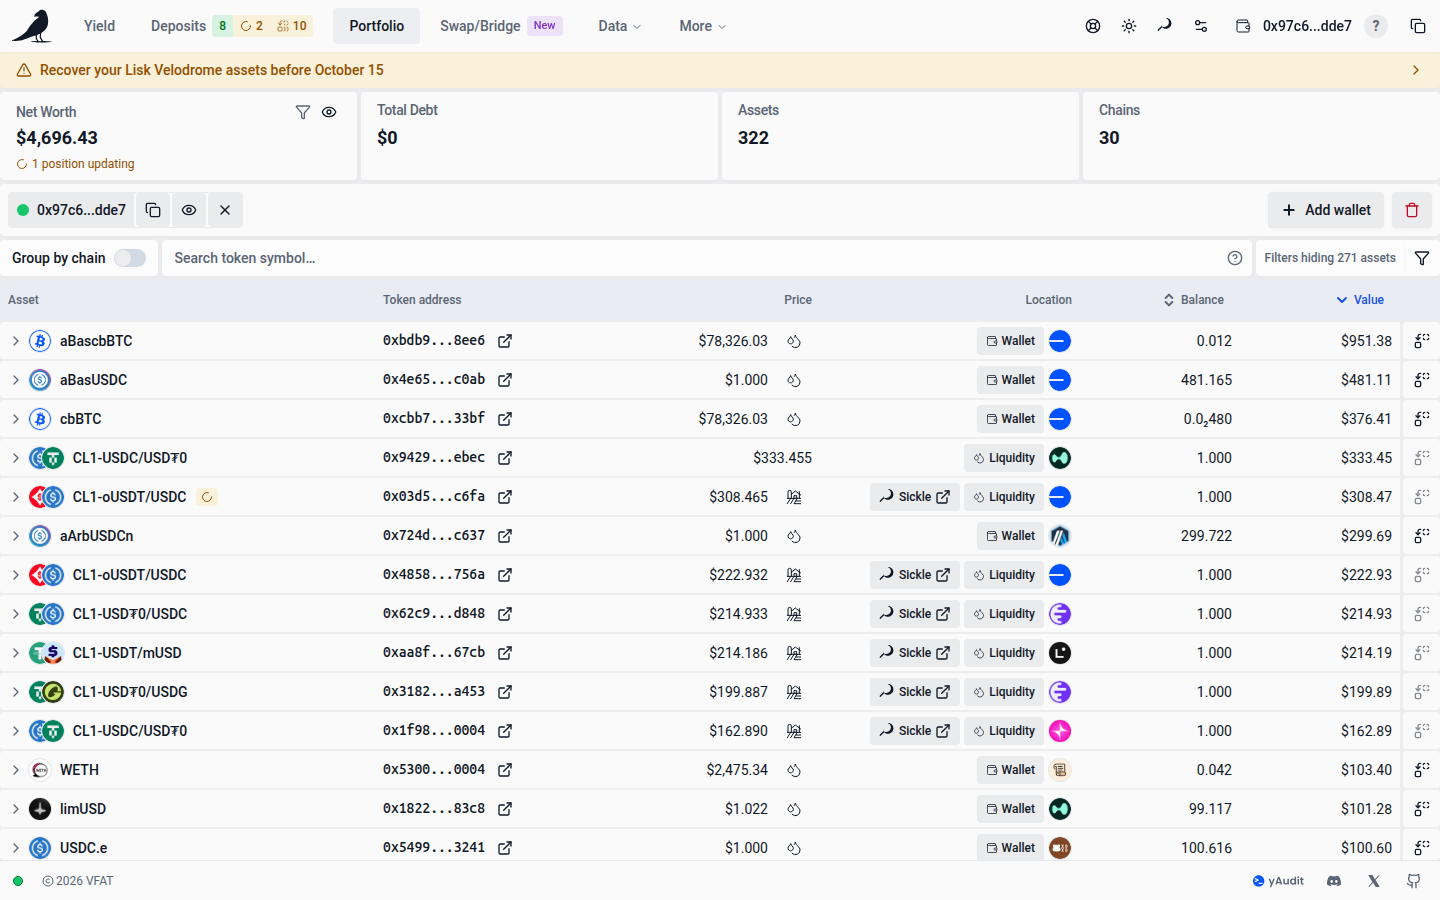Sort by Balance column header

click(1194, 300)
